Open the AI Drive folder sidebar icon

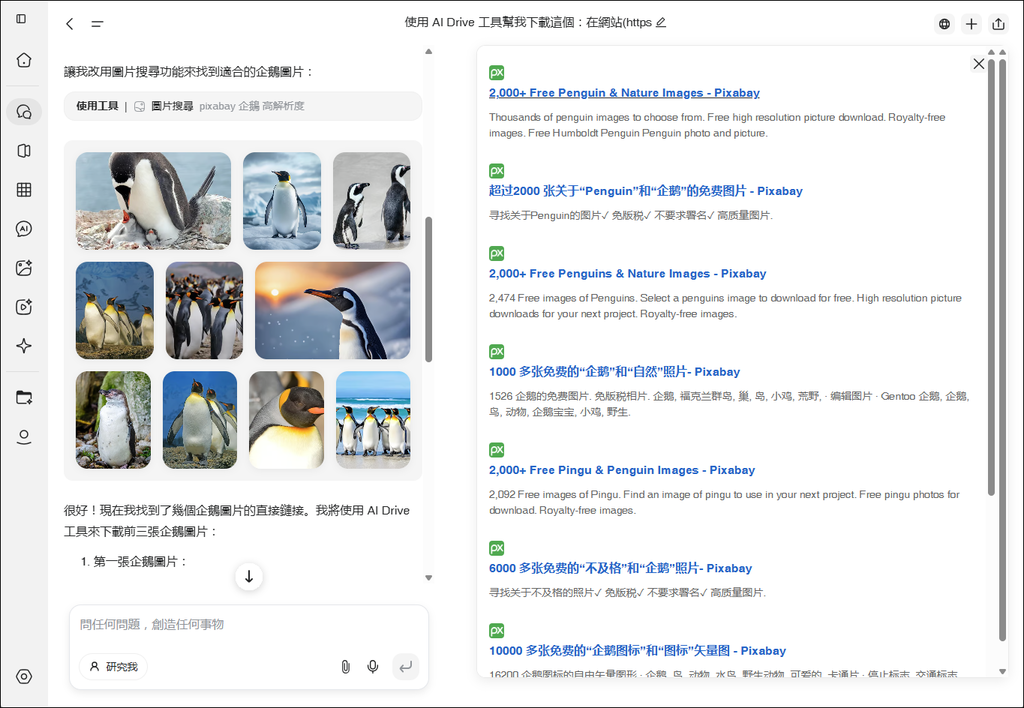click(x=24, y=397)
